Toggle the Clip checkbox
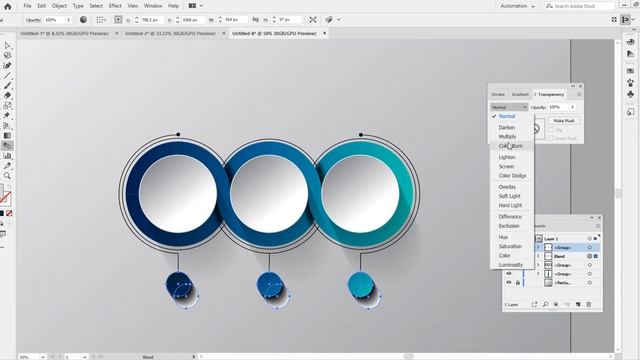Screen dimensions: 640x360 tap(551, 130)
